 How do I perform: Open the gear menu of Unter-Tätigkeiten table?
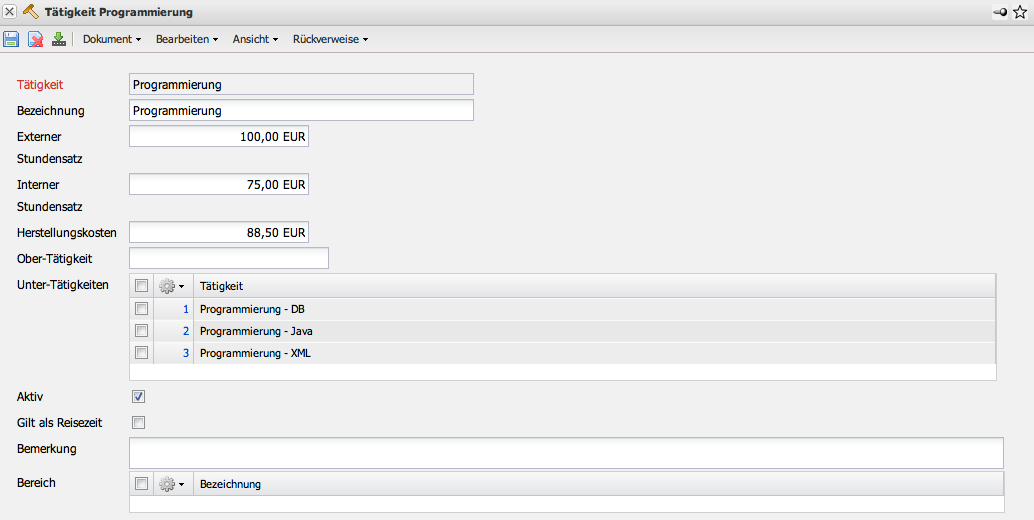(x=172, y=286)
